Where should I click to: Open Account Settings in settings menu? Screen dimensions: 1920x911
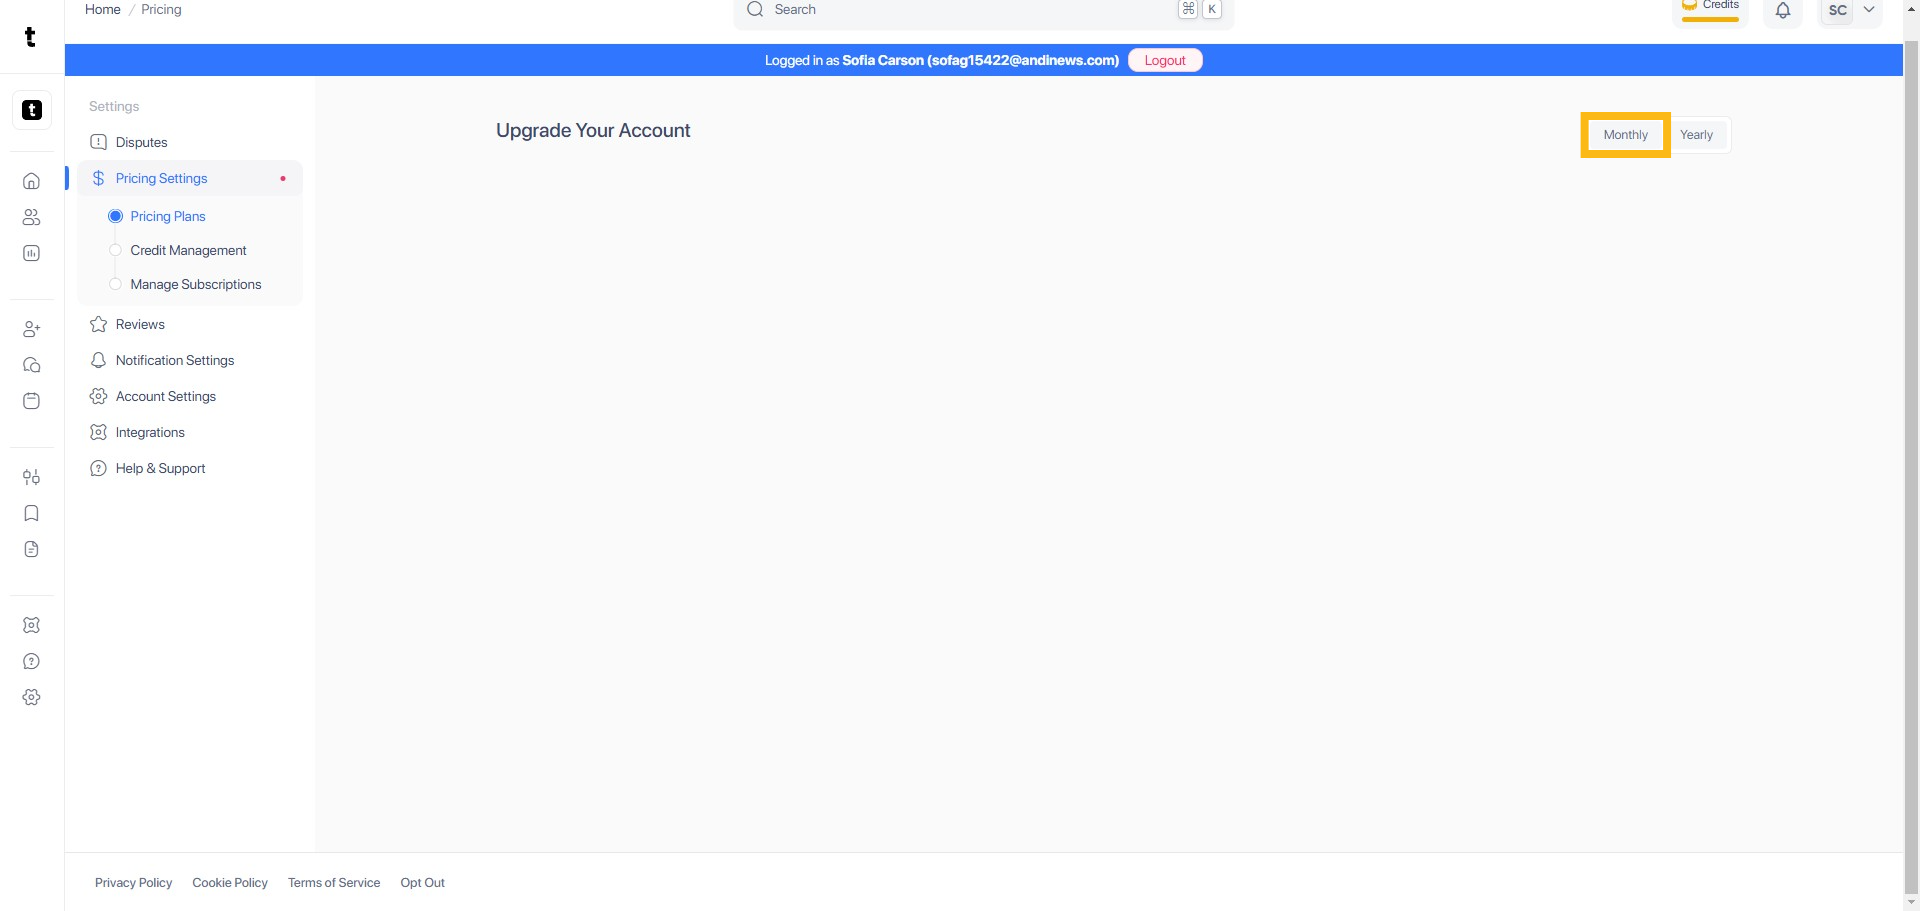tap(165, 396)
